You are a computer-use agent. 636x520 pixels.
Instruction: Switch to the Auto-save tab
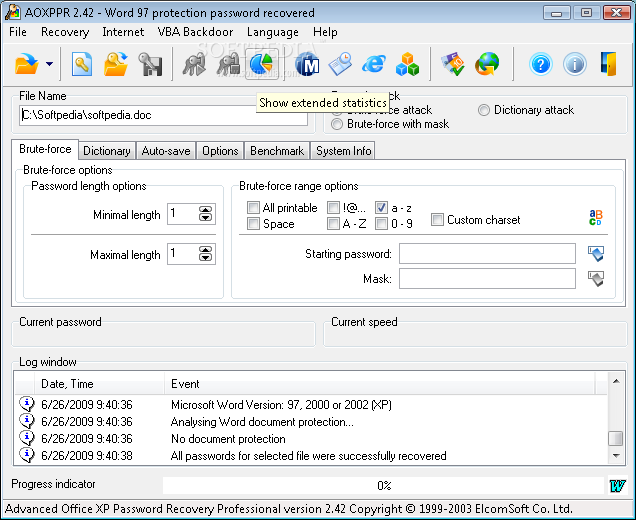point(166,151)
